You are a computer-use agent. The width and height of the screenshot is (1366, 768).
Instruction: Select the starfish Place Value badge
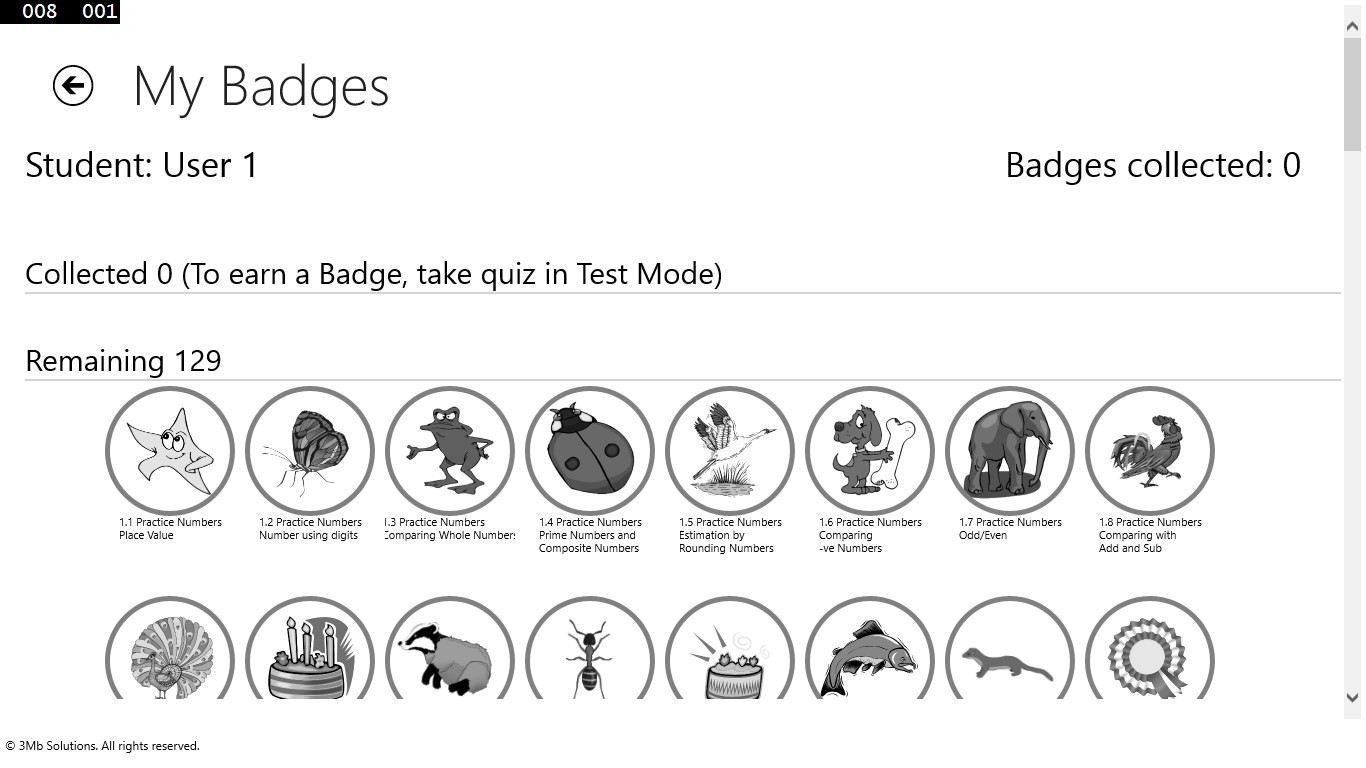[170, 451]
